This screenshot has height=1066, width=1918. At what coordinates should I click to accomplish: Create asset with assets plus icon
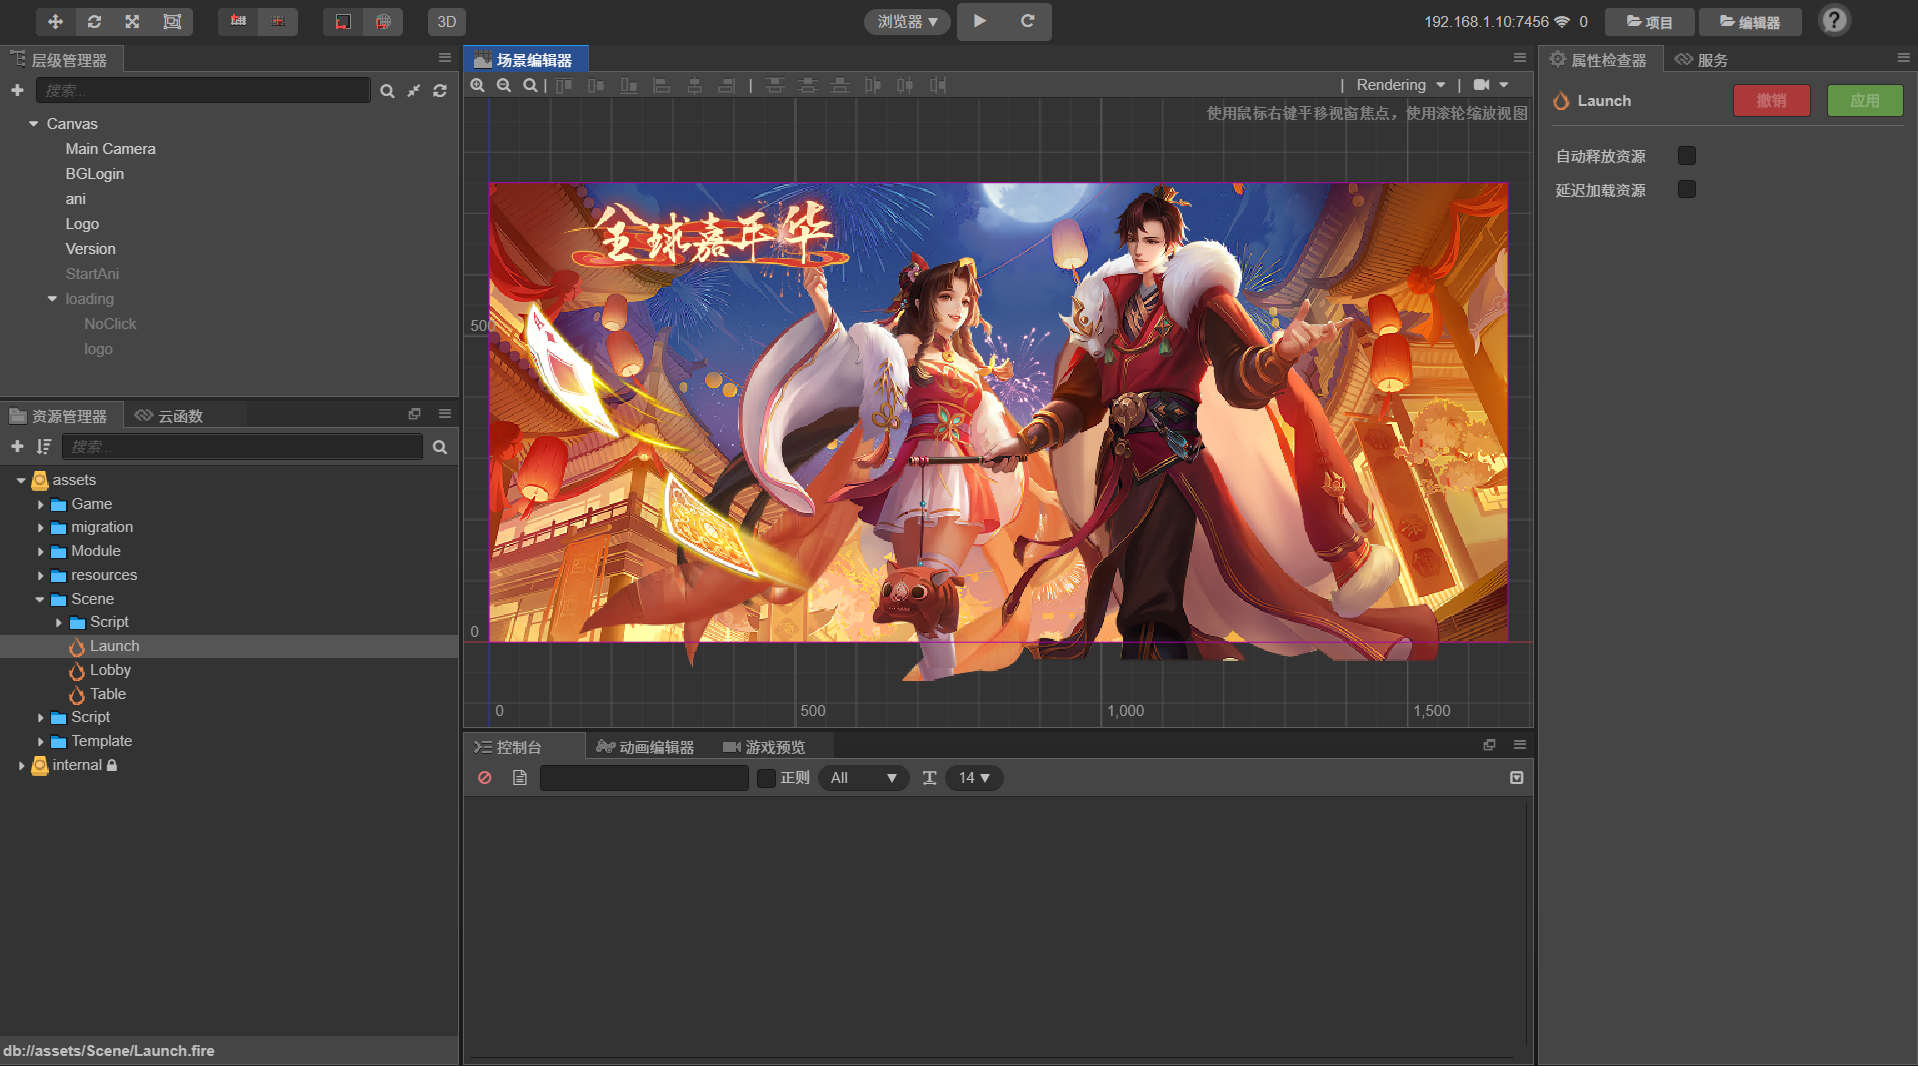(x=17, y=446)
